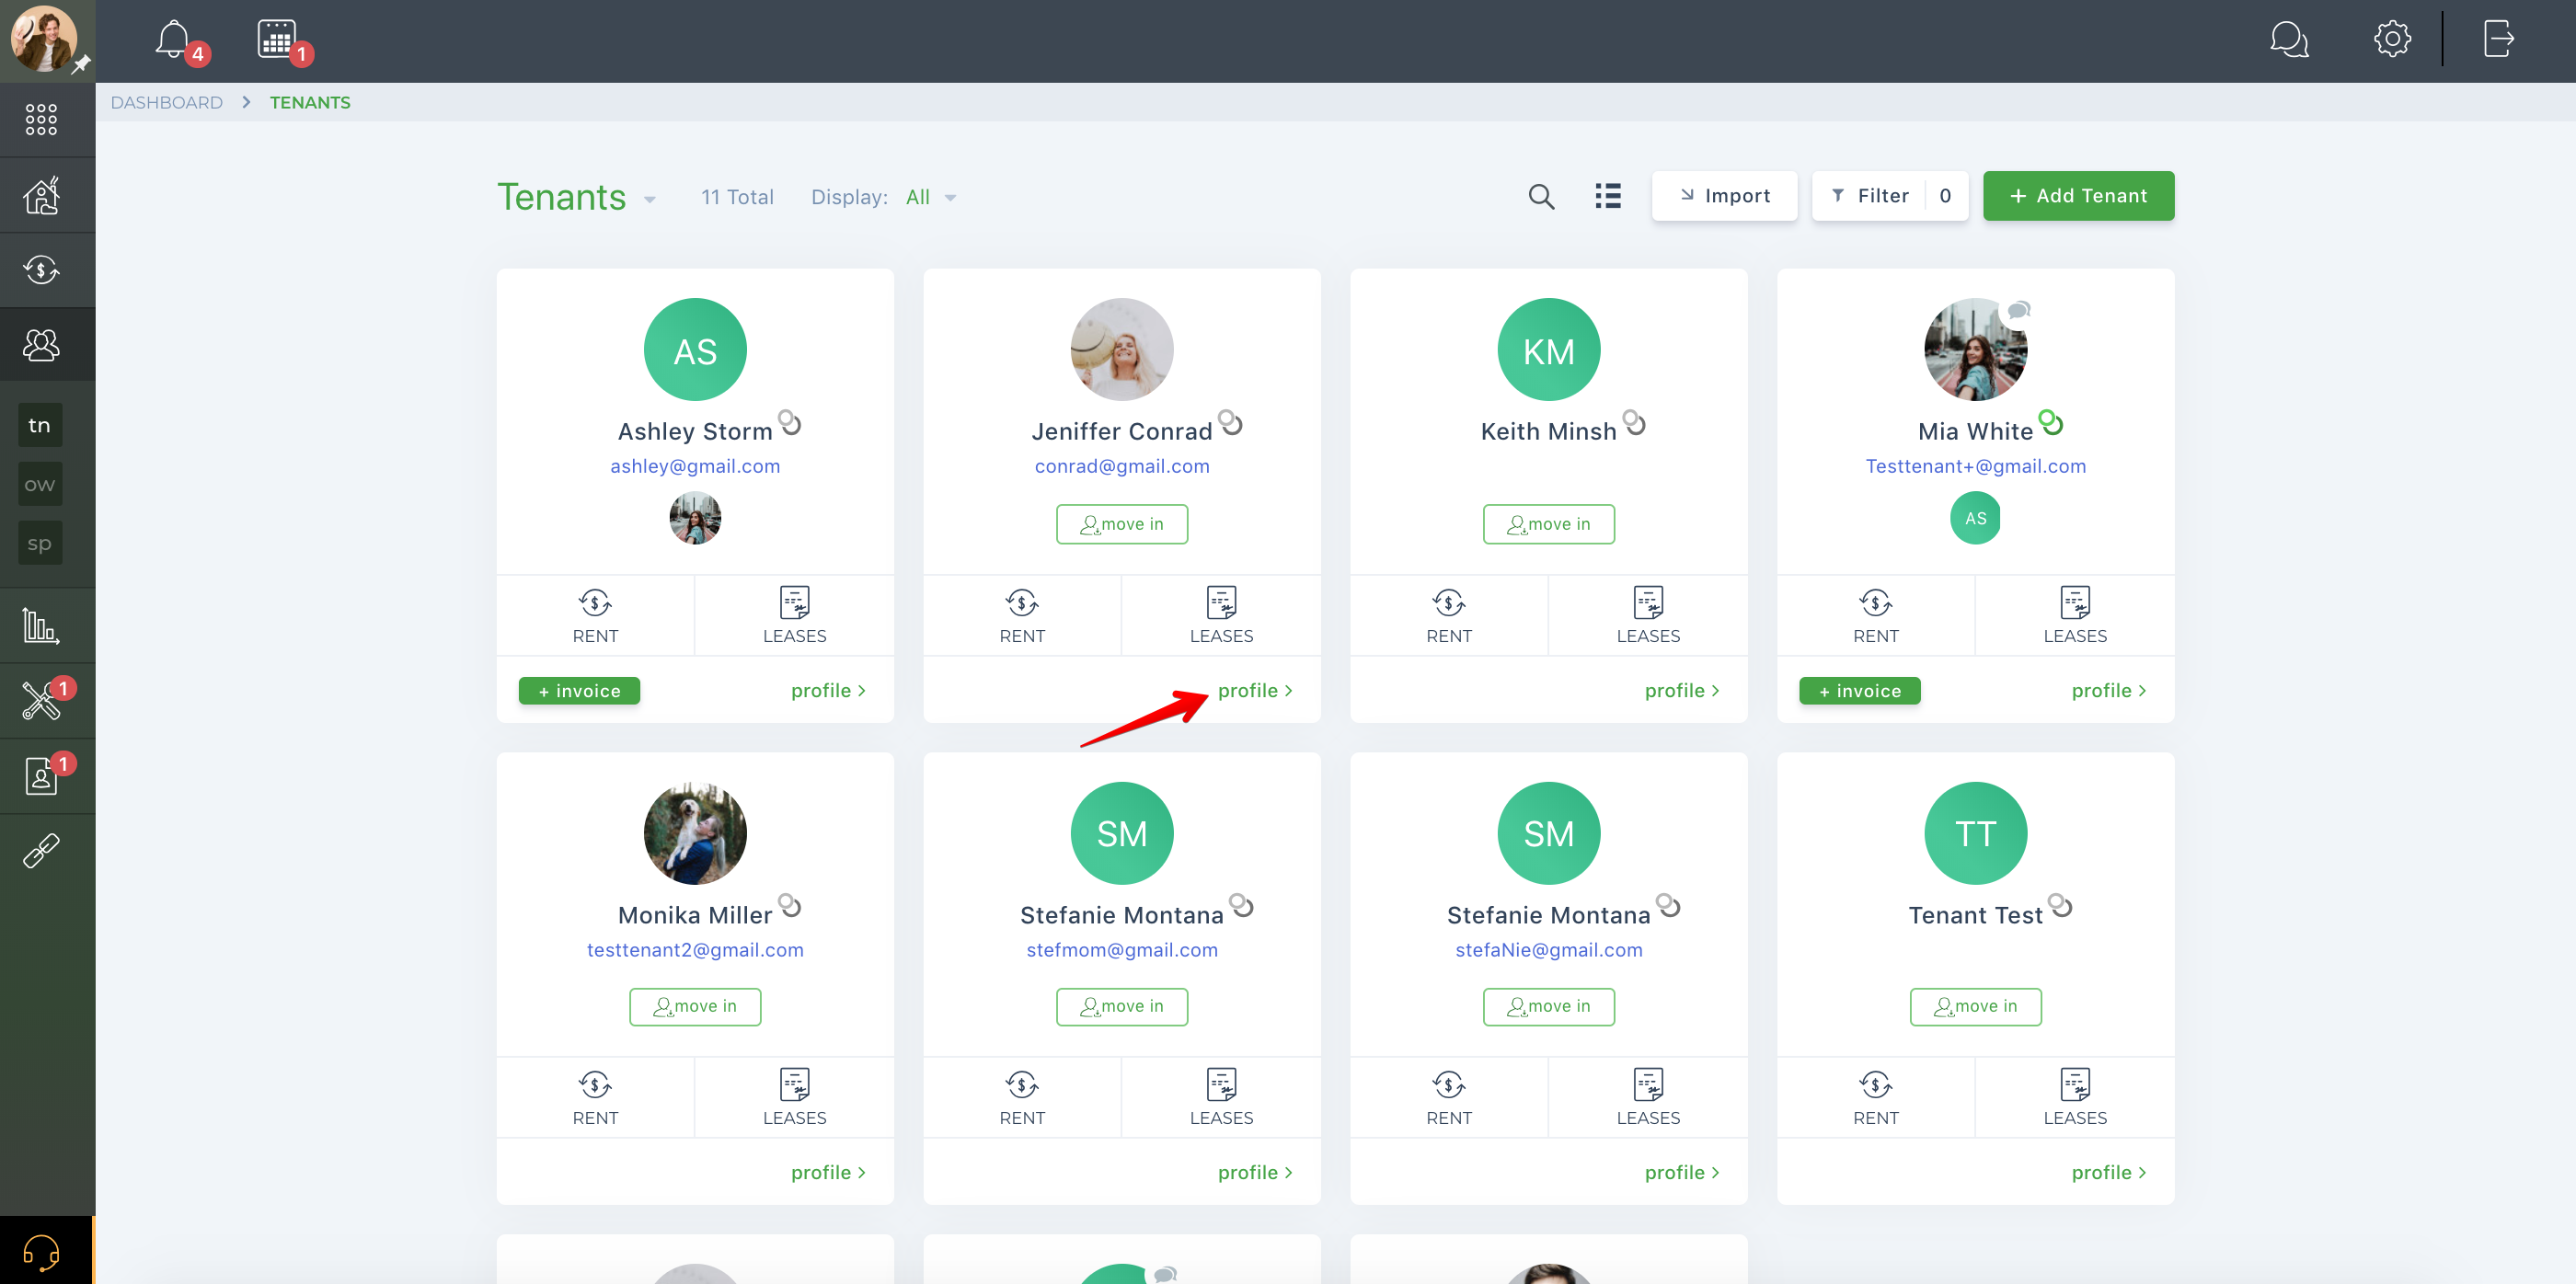Open the Display All dropdown
The height and width of the screenshot is (1284, 2576).
pos(930,197)
